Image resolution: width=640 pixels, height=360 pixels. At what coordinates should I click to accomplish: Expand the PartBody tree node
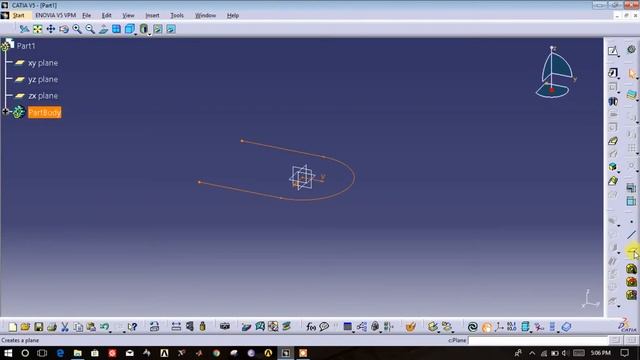coord(5,111)
